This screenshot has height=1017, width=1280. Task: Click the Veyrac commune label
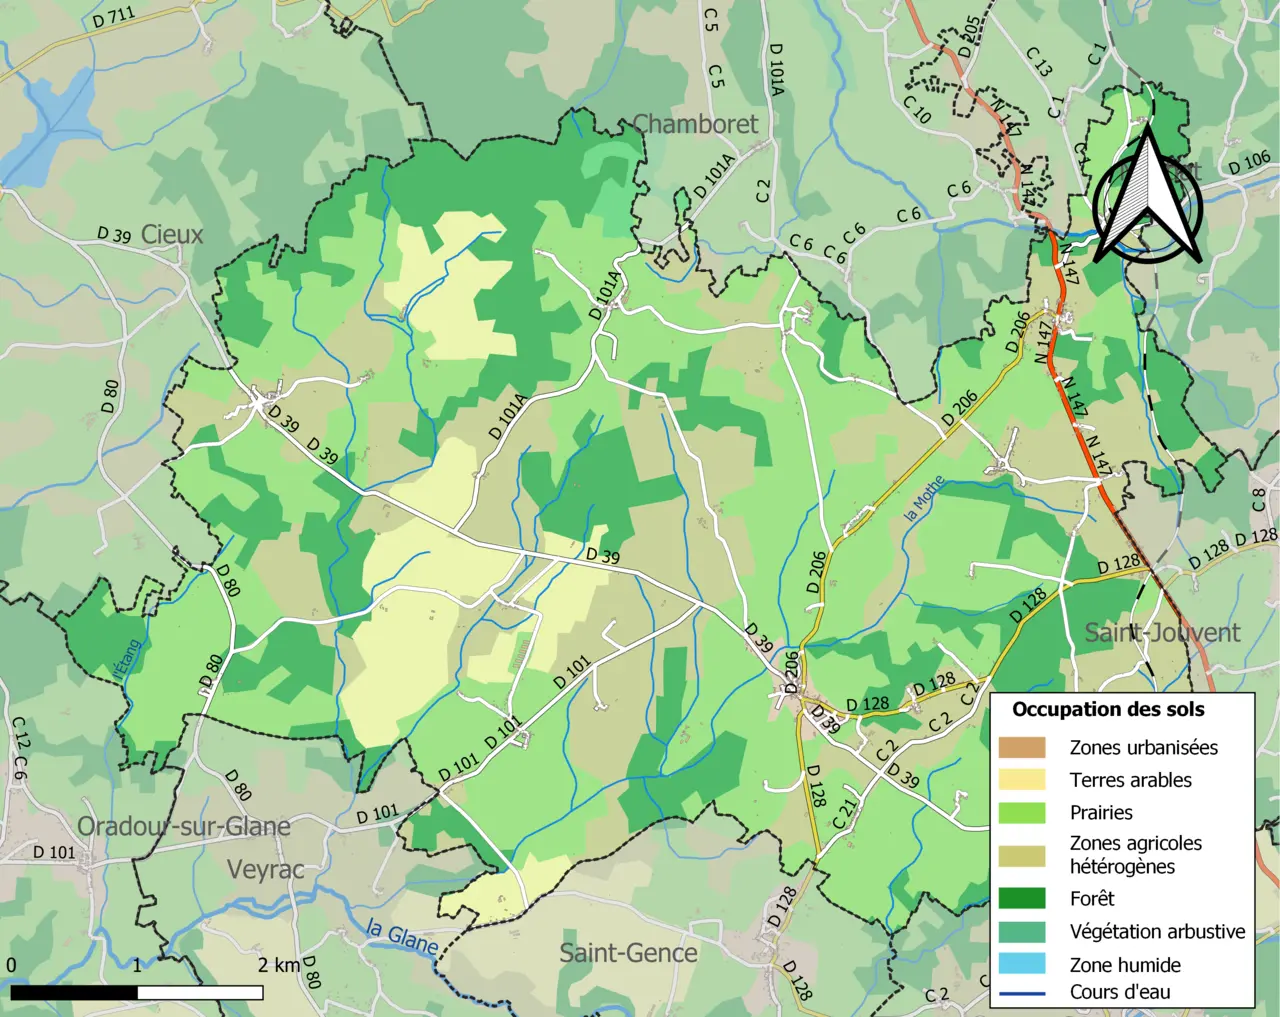click(265, 870)
